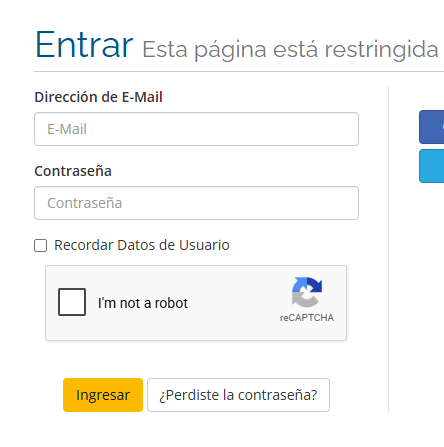Click the Dirección de E-Mail label

coord(98,97)
